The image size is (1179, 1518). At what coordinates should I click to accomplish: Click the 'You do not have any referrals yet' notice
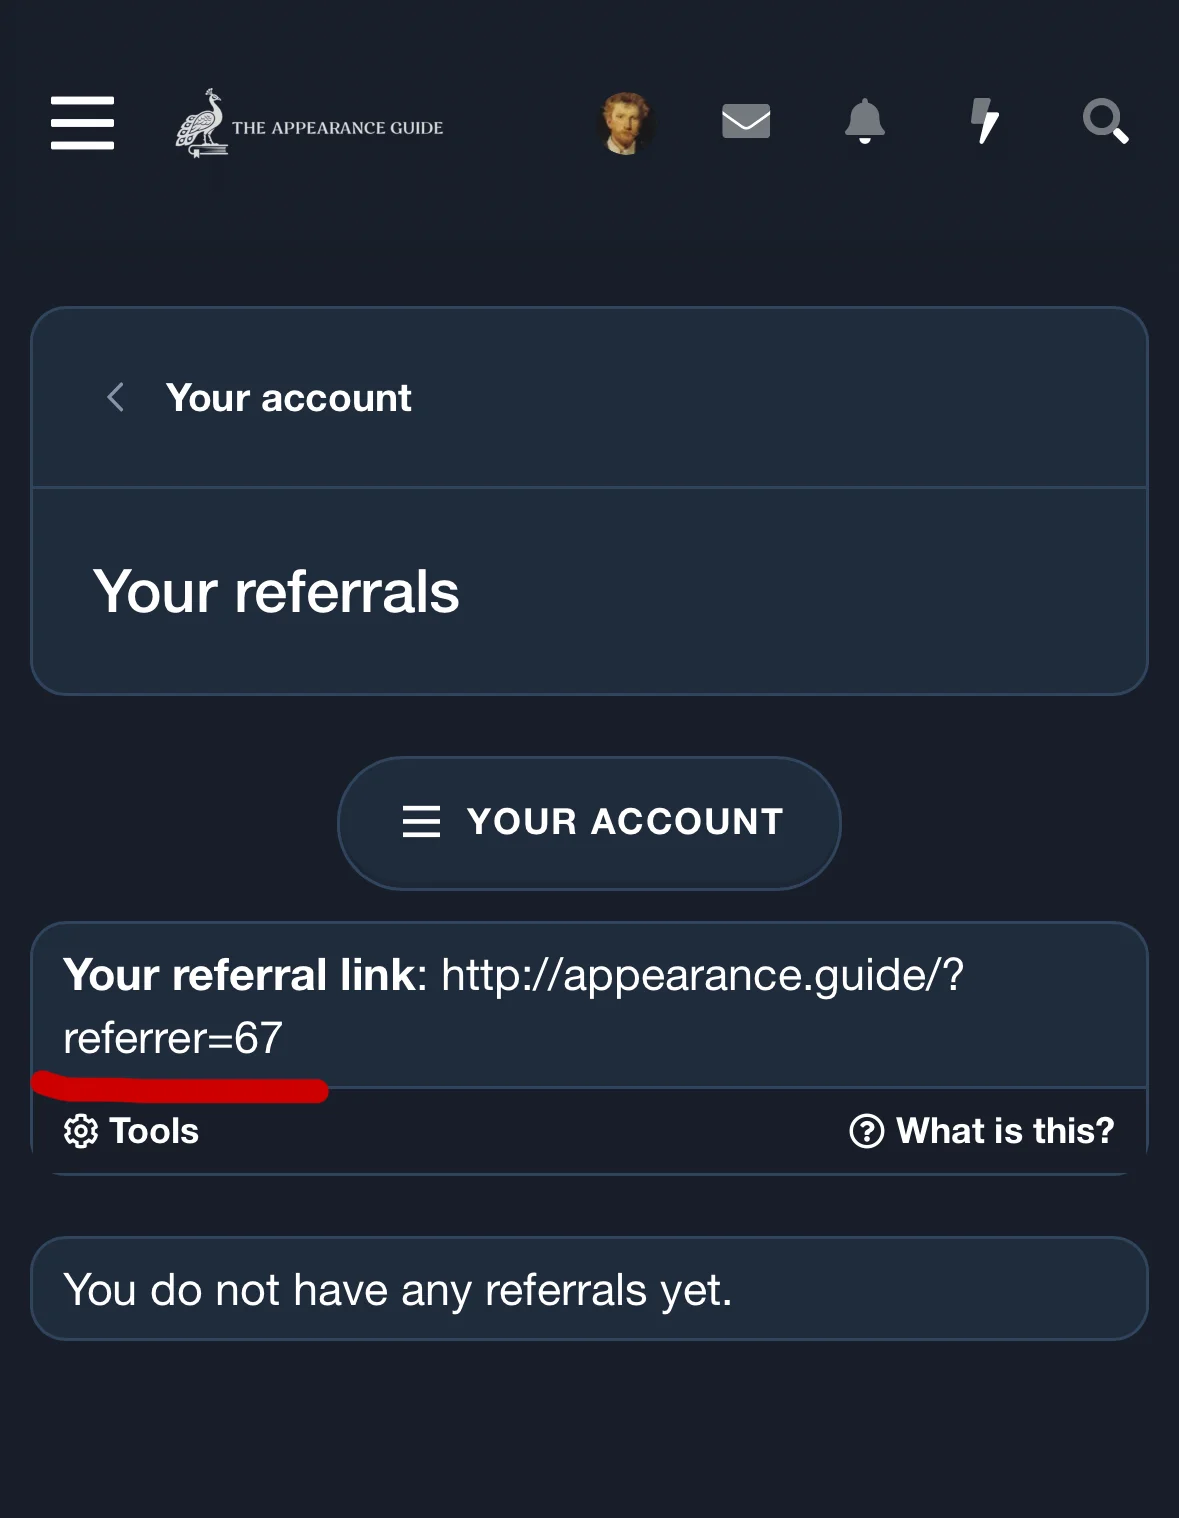pos(398,1290)
